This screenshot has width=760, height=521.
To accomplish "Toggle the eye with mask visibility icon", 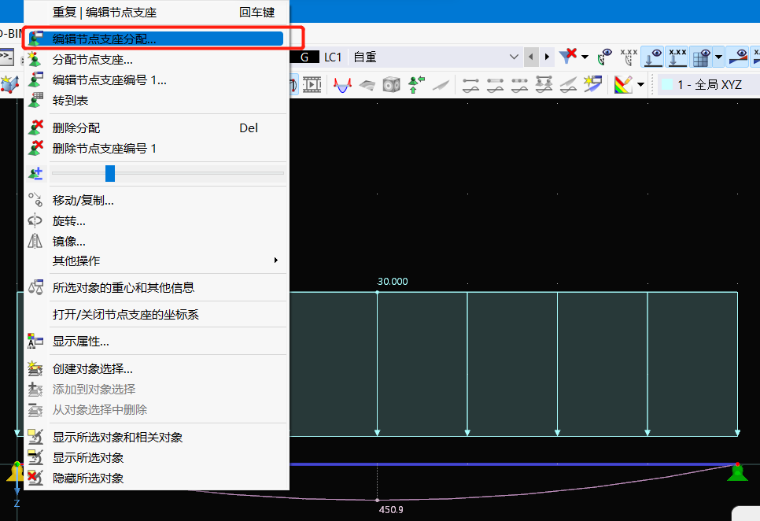I will [x=605, y=57].
